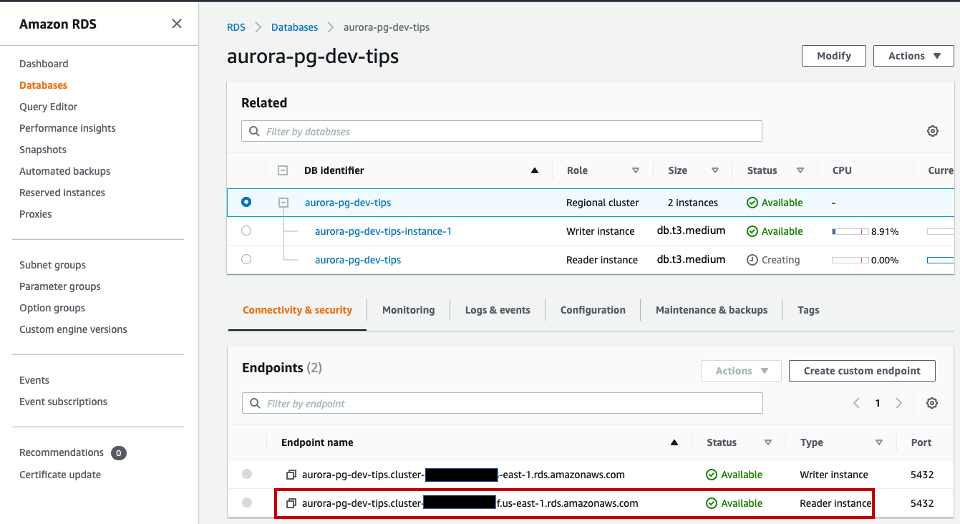Viewport: 960px width, 524px height.
Task: Open Recommendations in sidebar
Action: 61,452
